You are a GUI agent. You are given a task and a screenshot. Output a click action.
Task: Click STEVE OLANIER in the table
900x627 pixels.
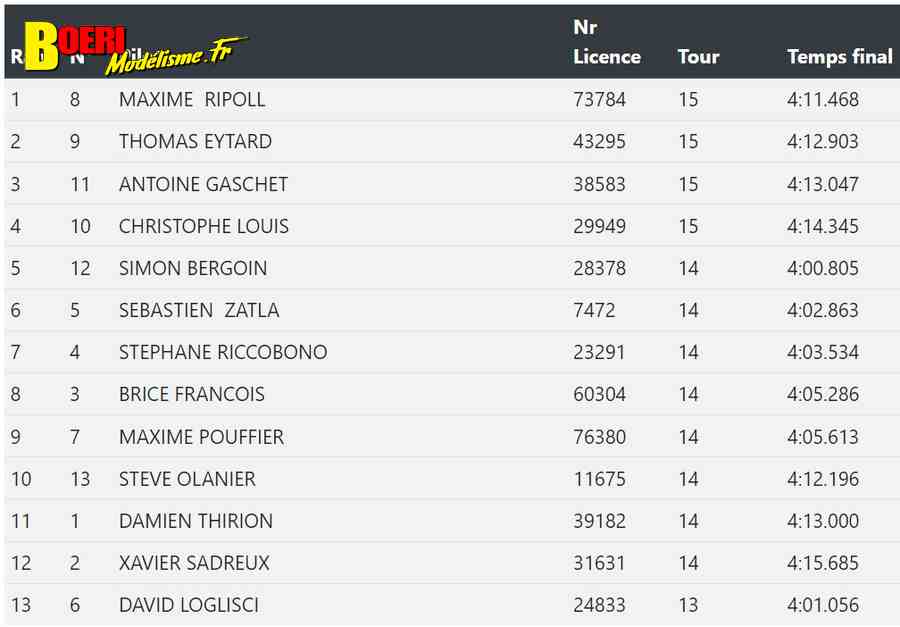click(x=187, y=479)
